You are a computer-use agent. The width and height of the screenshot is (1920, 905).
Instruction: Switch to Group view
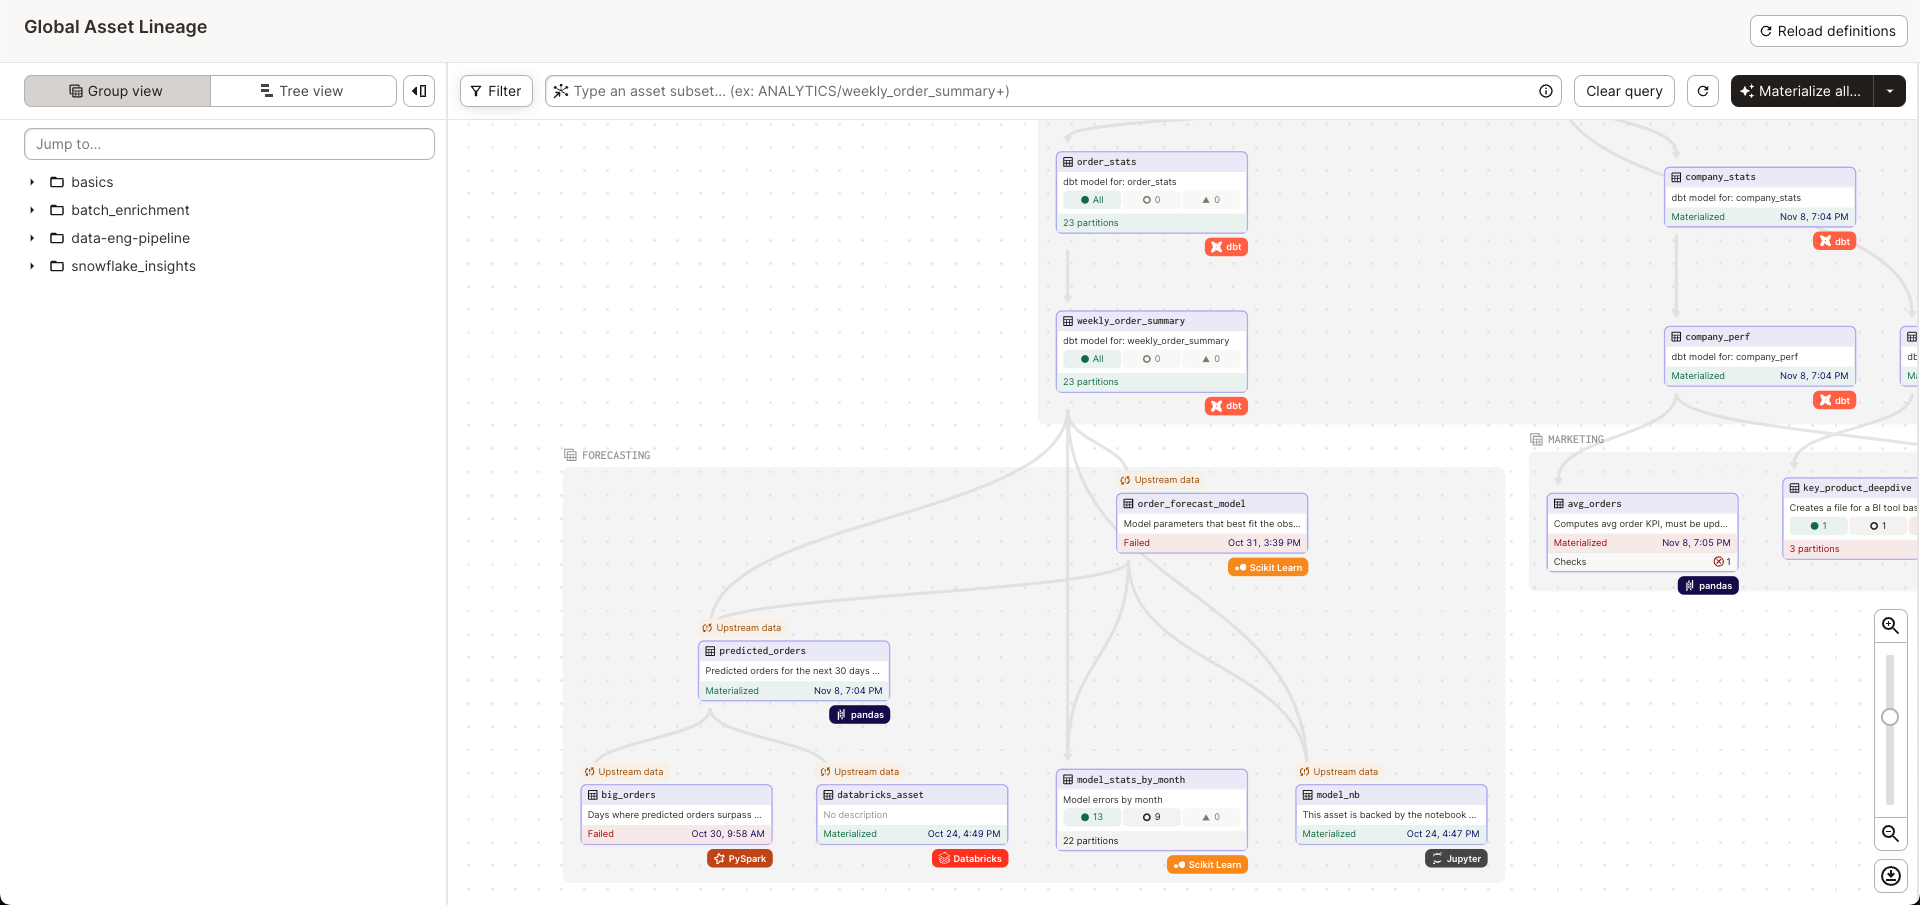[117, 91]
